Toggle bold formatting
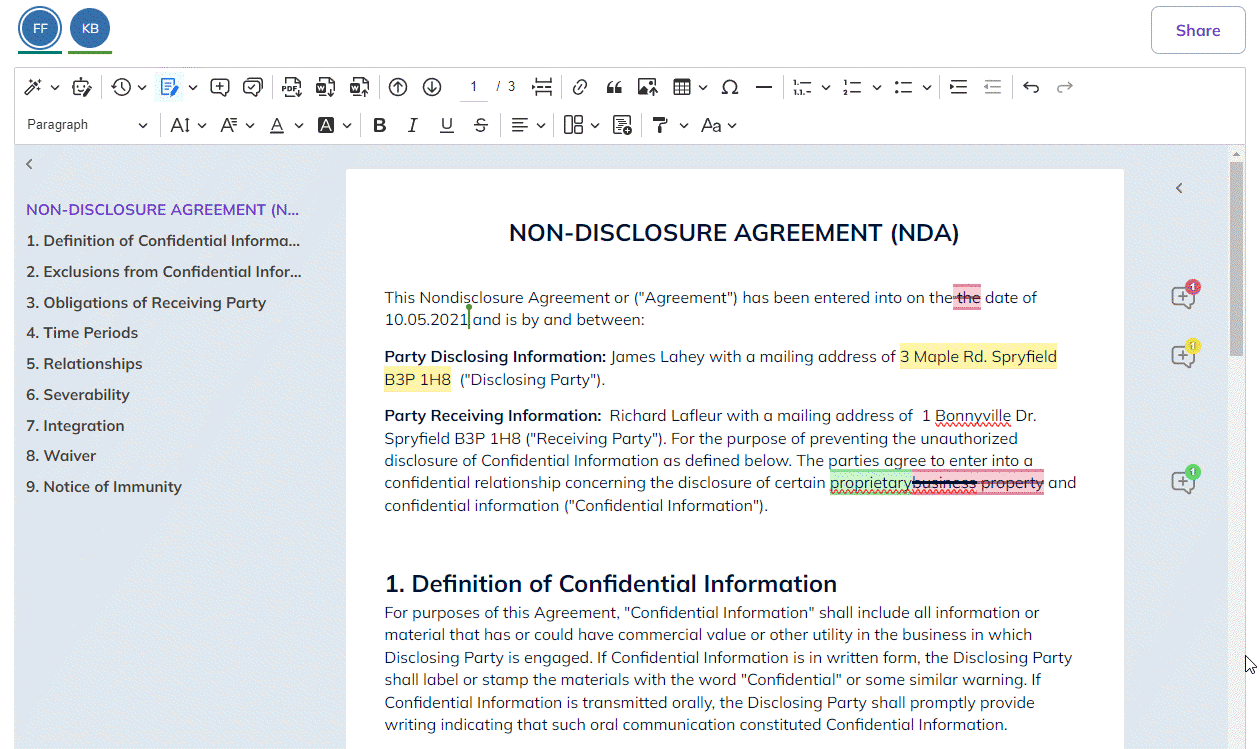The image size is (1260, 749). click(379, 125)
